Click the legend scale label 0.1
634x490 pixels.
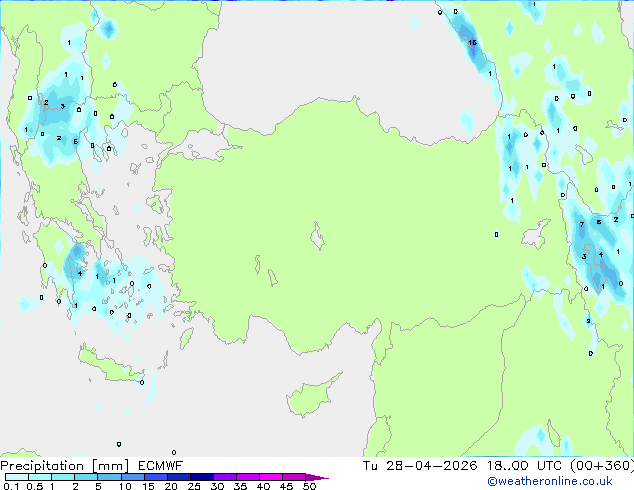pyautogui.click(x=11, y=486)
